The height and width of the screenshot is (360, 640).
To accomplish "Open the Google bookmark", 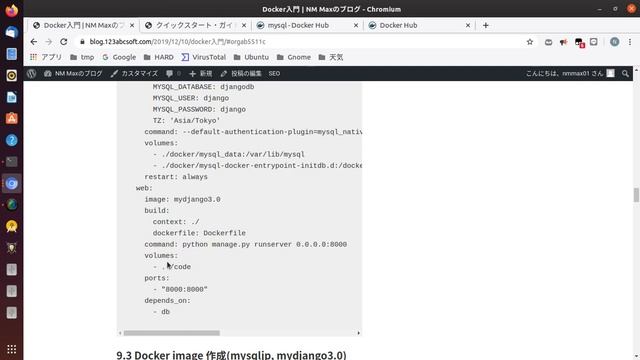I will pyautogui.click(x=119, y=57).
